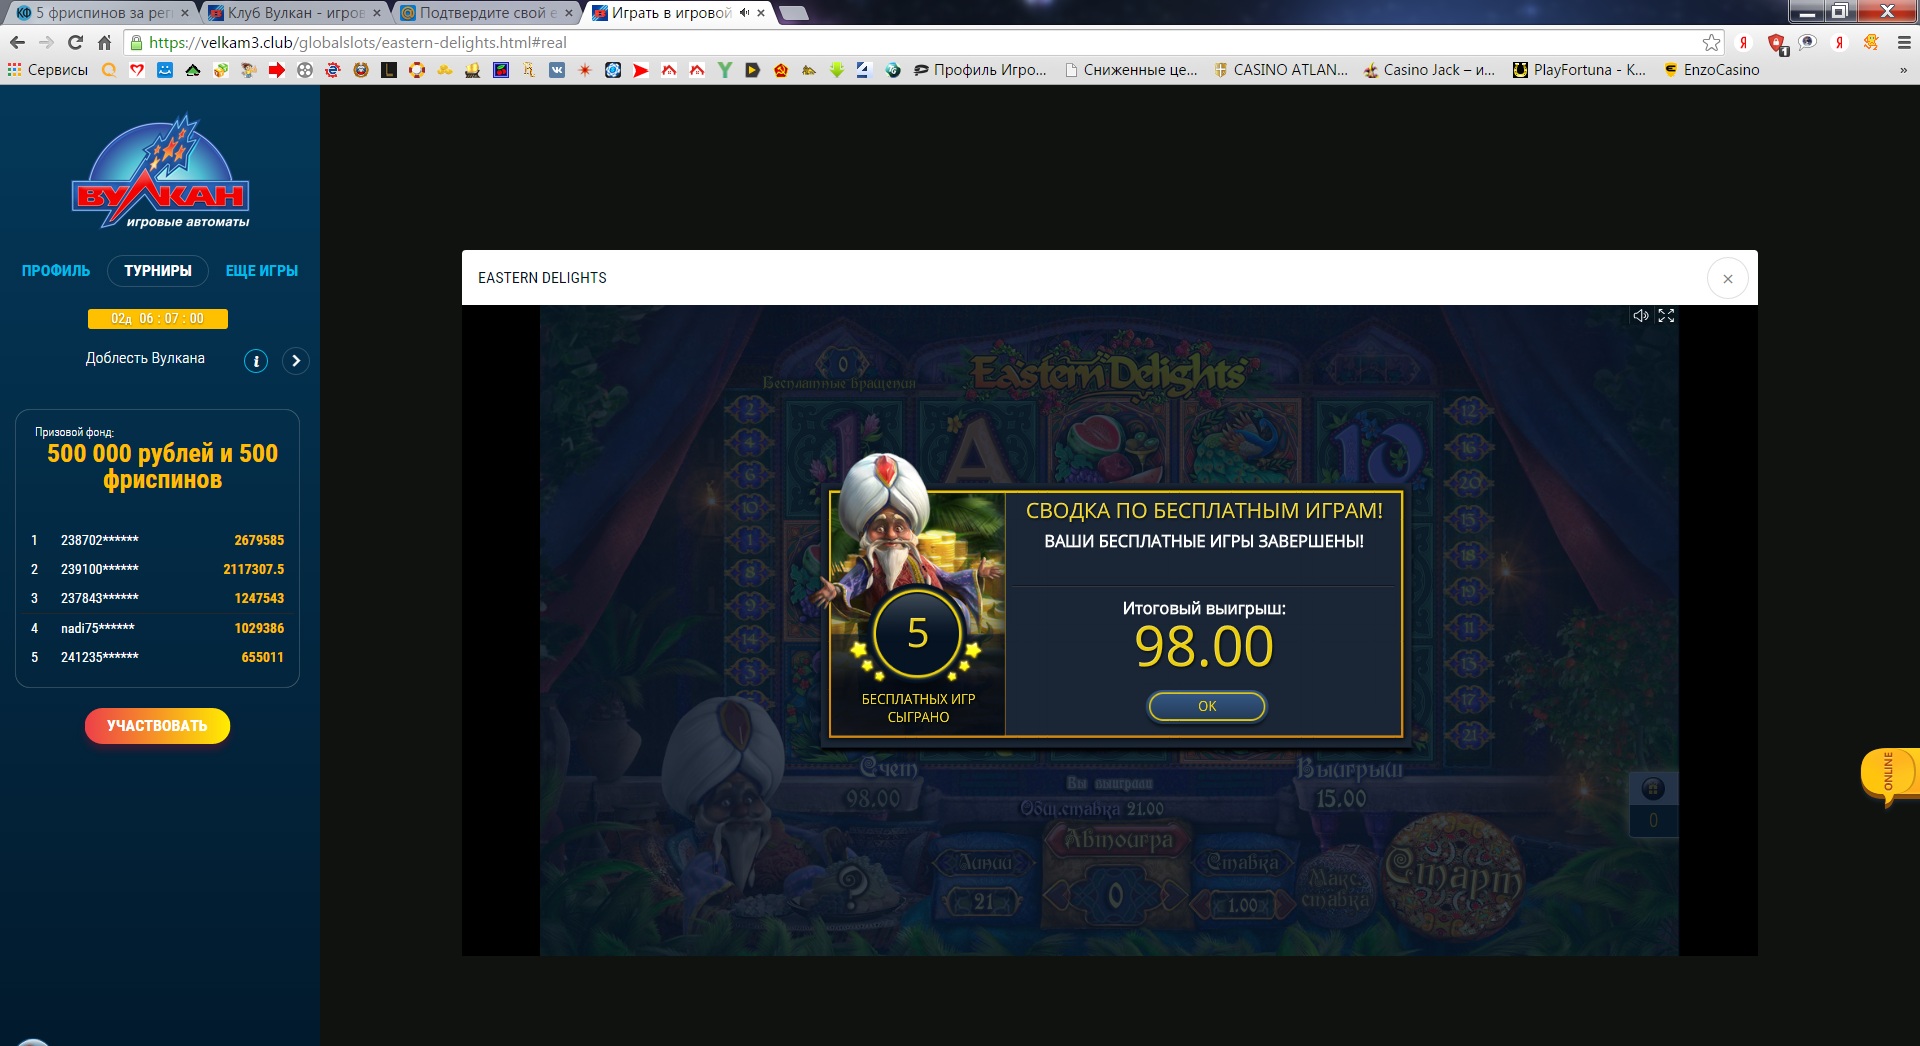Open the red arrow bookmark icon

pos(277,70)
